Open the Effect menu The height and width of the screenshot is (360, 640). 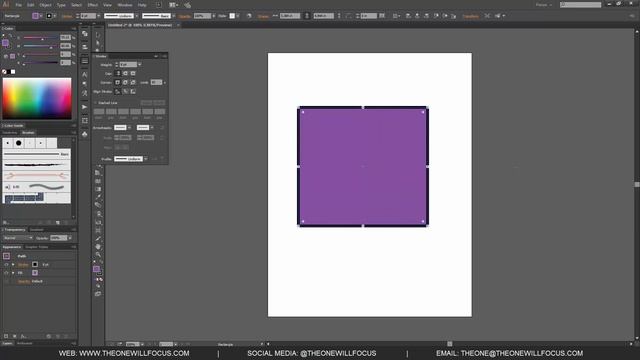pos(93,5)
